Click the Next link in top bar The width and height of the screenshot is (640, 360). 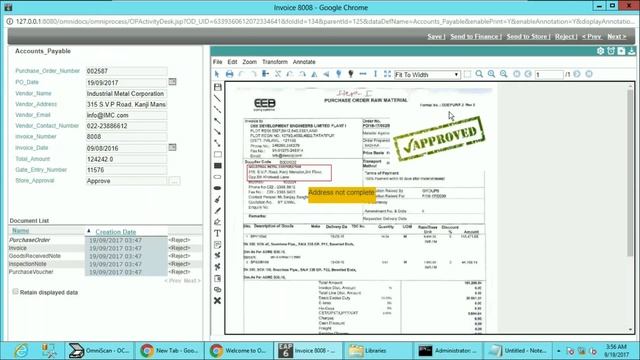616,37
